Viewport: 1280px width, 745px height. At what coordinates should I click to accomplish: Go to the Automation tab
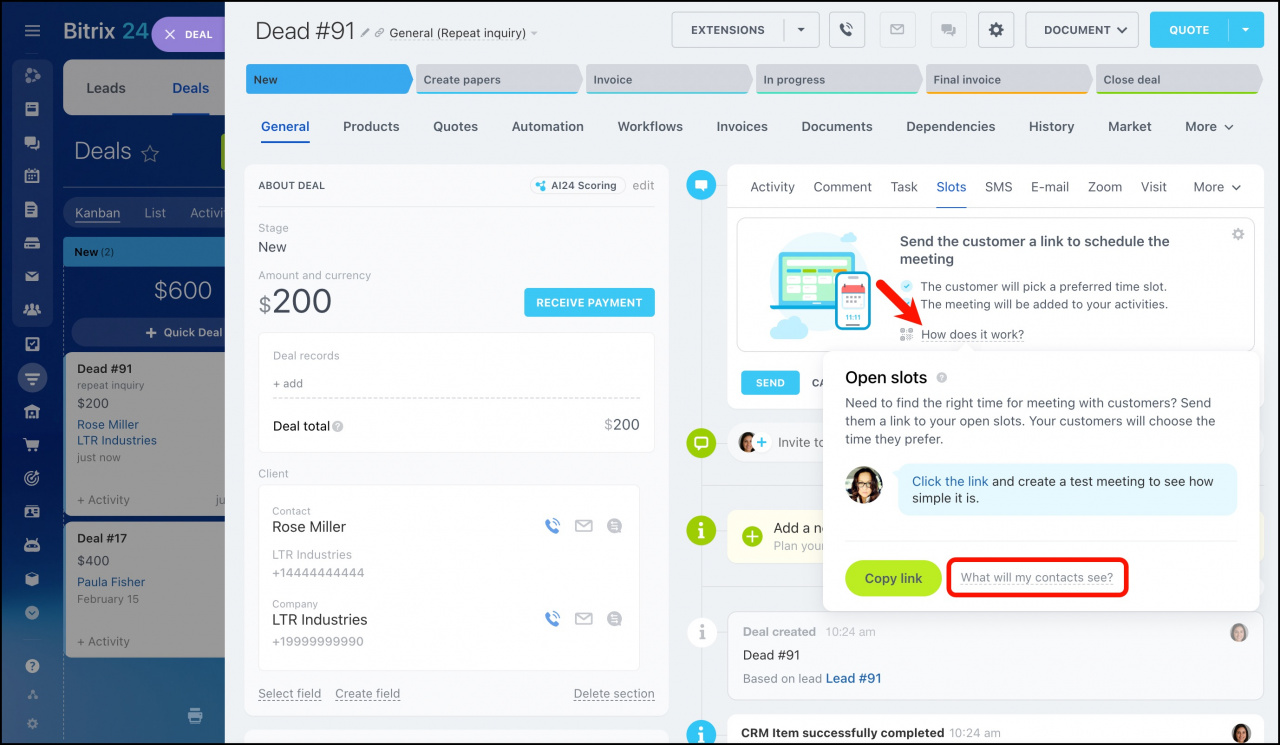[548, 127]
